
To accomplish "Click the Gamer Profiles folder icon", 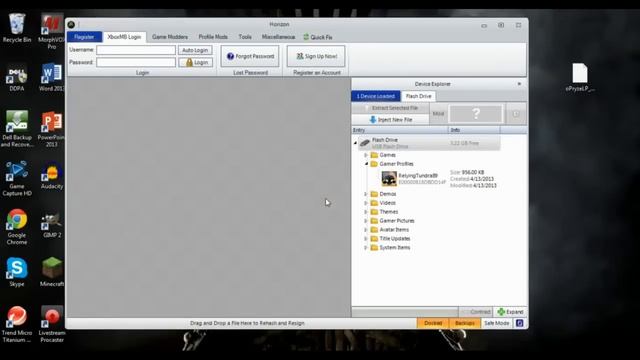I will (374, 164).
